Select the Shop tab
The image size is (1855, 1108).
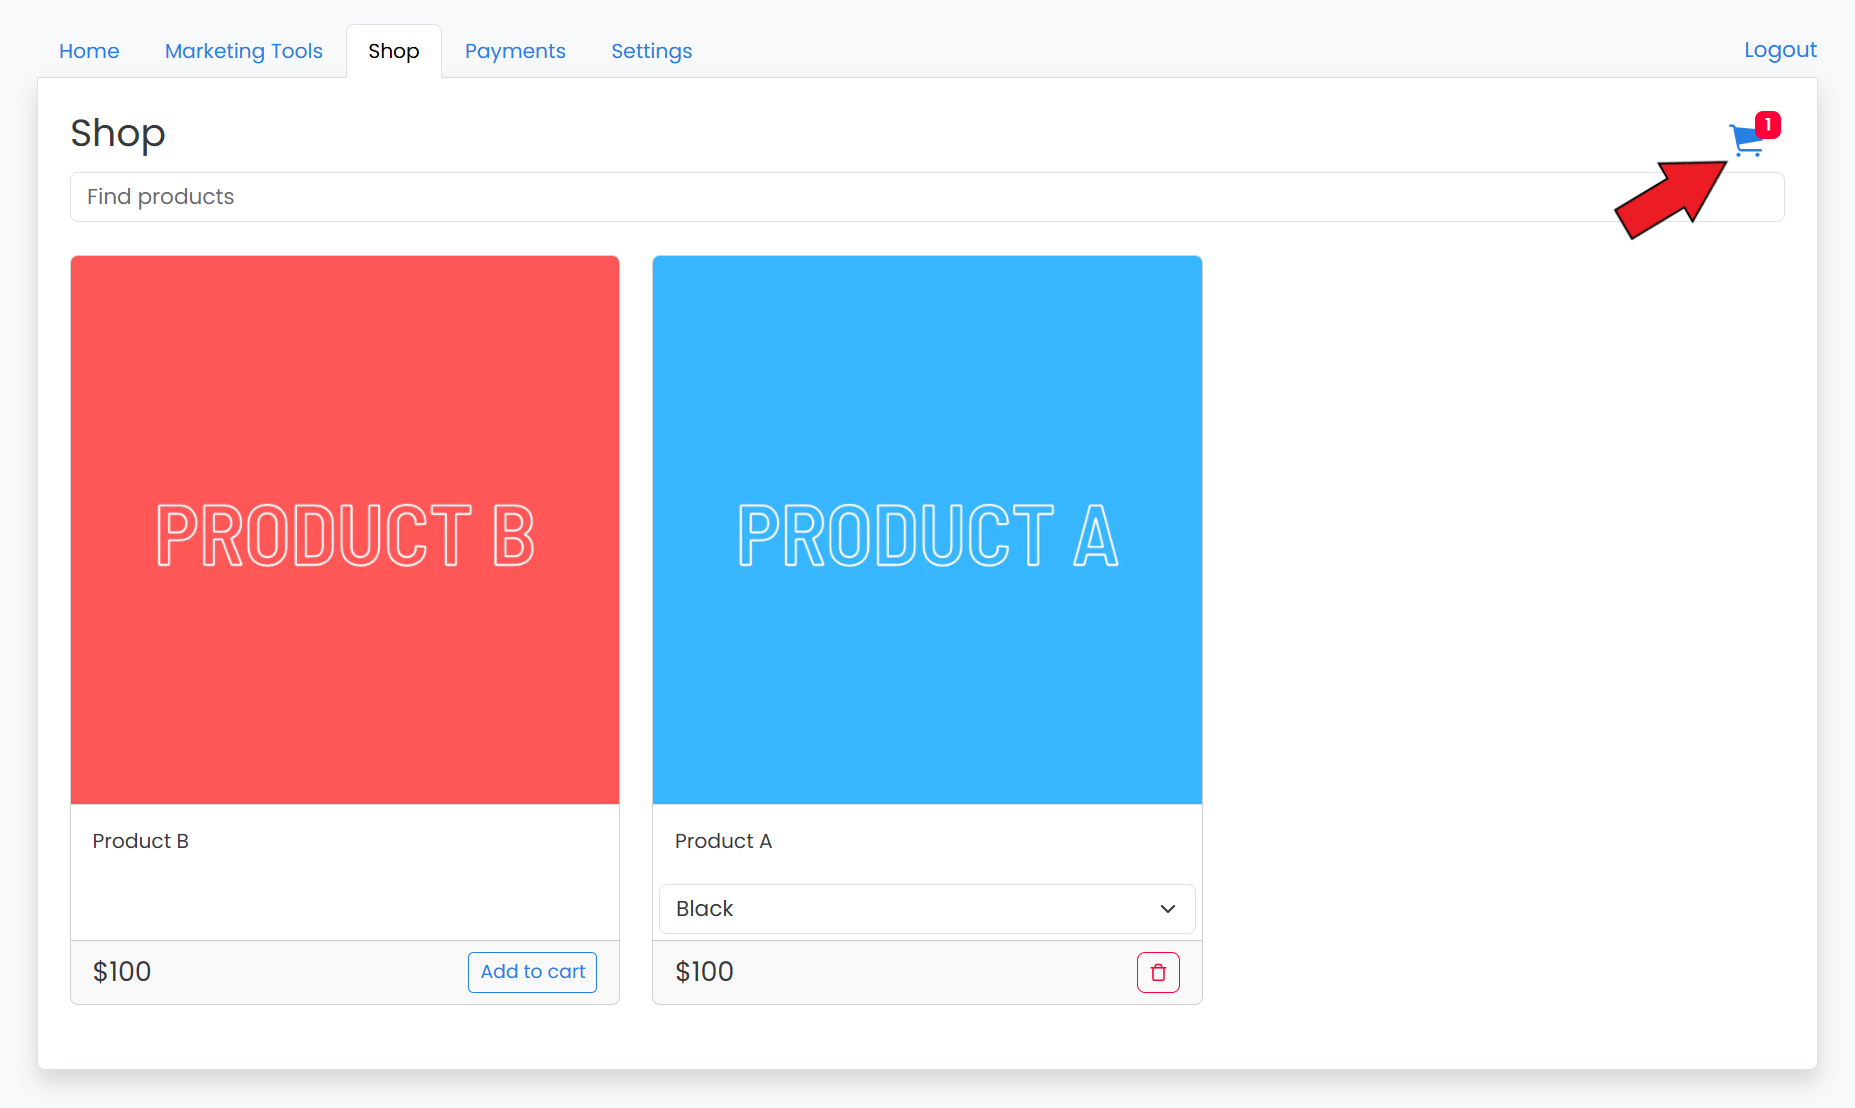coord(393,51)
